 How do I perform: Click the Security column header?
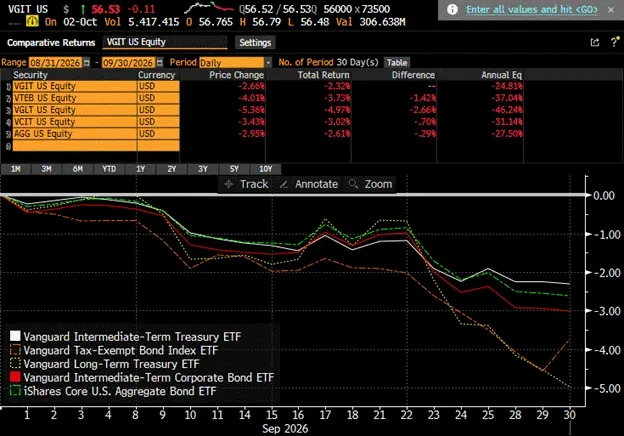[30, 75]
